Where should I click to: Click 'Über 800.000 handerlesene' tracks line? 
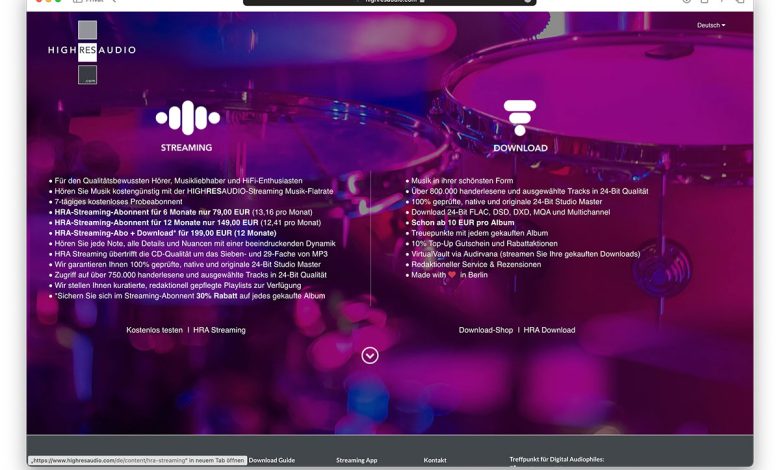(x=529, y=191)
